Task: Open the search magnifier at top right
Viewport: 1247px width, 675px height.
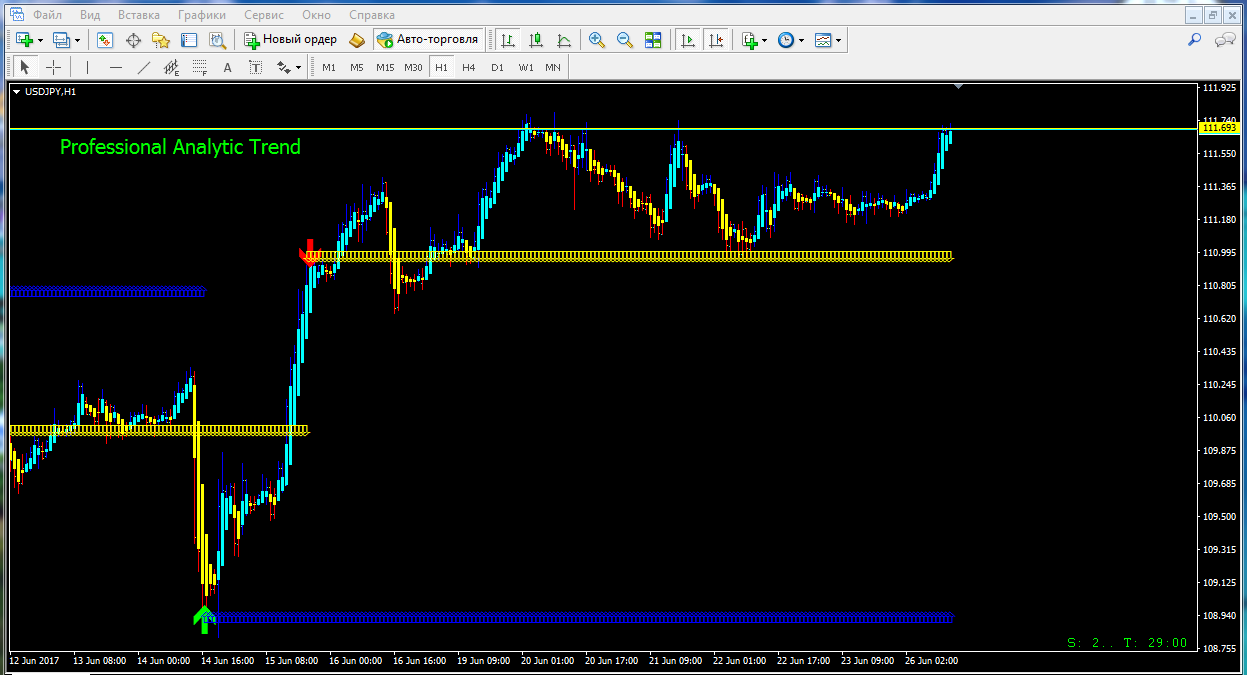Action: click(x=1194, y=40)
